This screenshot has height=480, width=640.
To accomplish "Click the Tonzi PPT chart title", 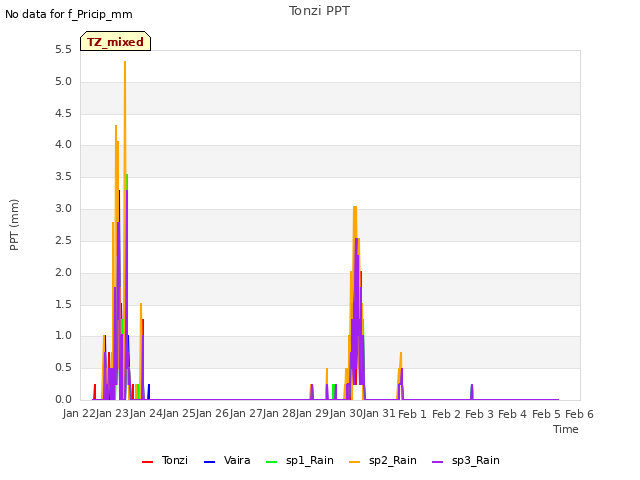I will tap(319, 11).
